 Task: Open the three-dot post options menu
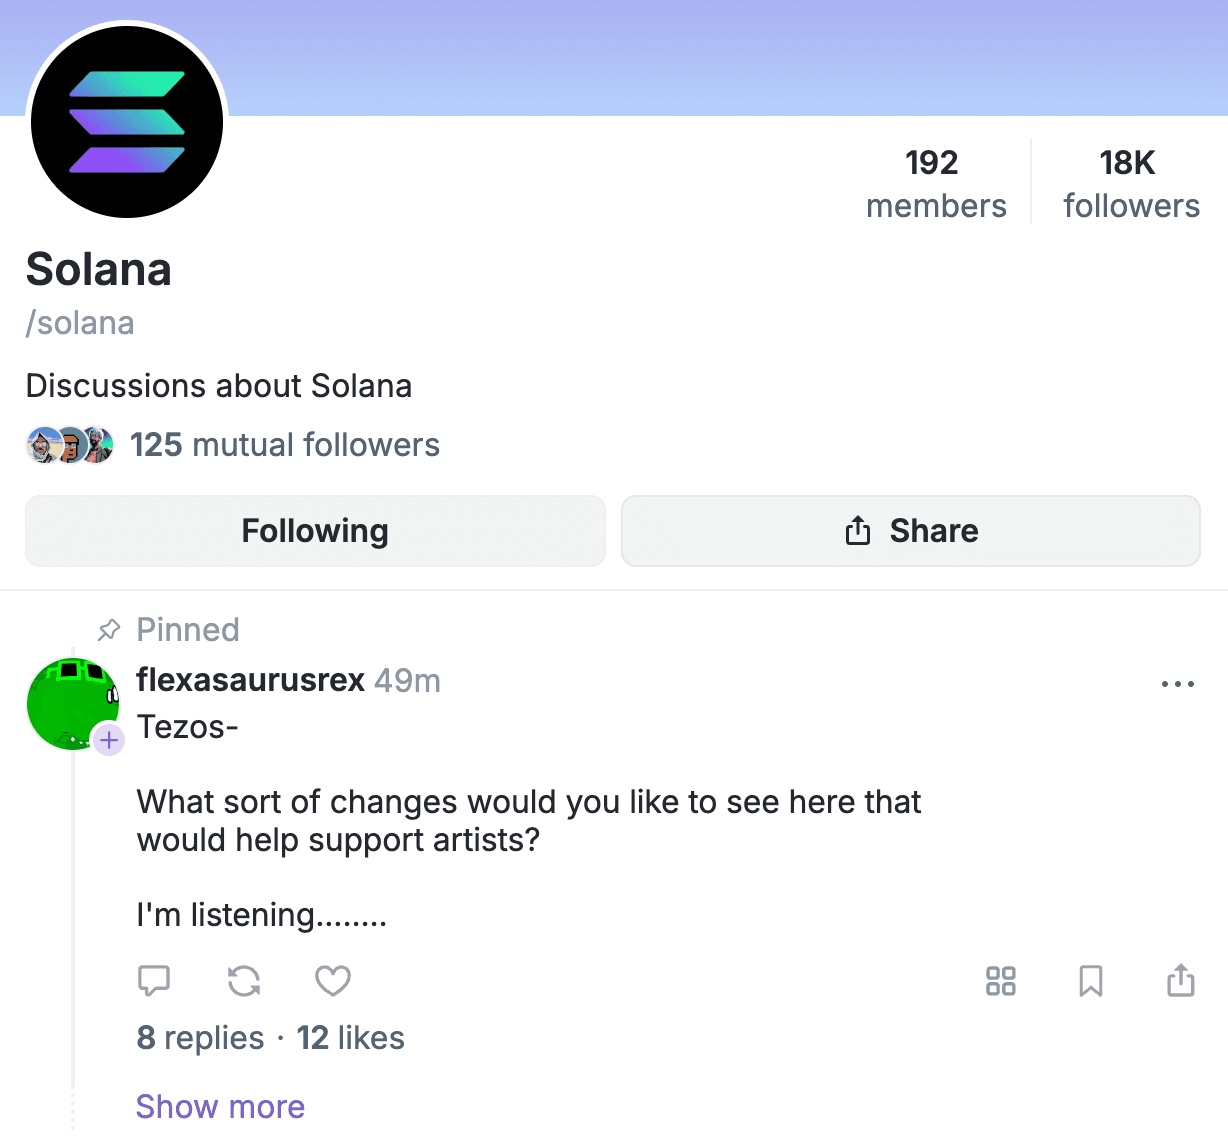point(1178,684)
